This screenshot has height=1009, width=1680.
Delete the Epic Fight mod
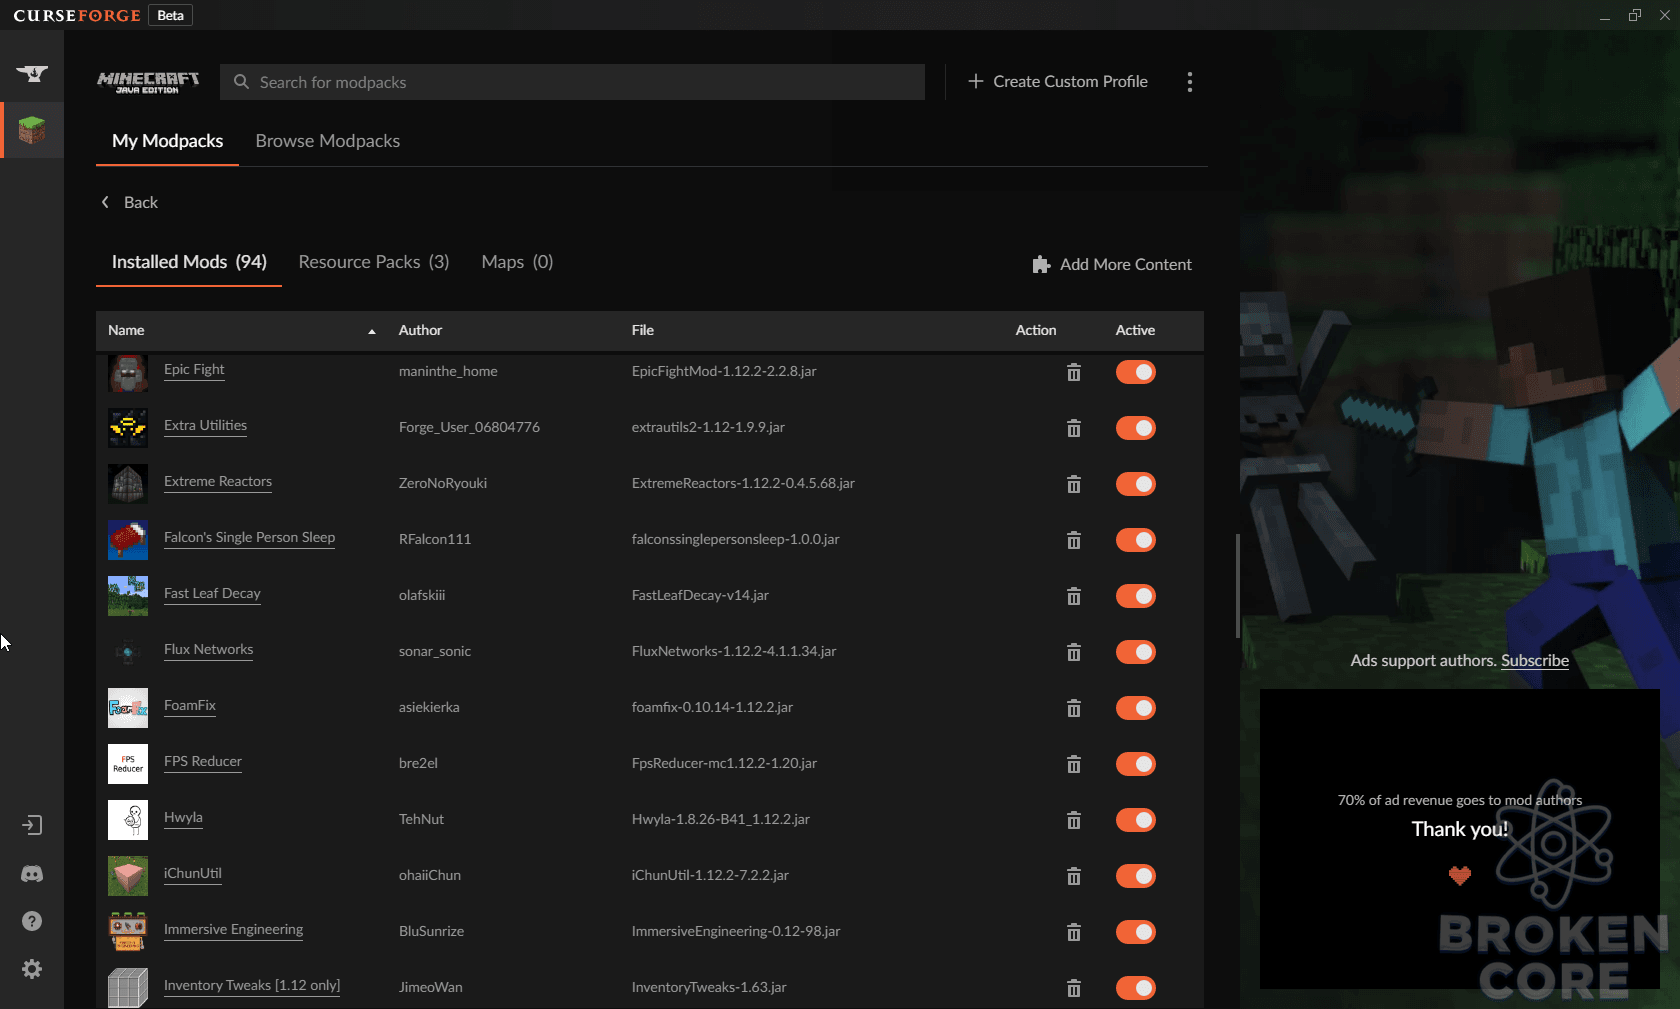tap(1074, 372)
